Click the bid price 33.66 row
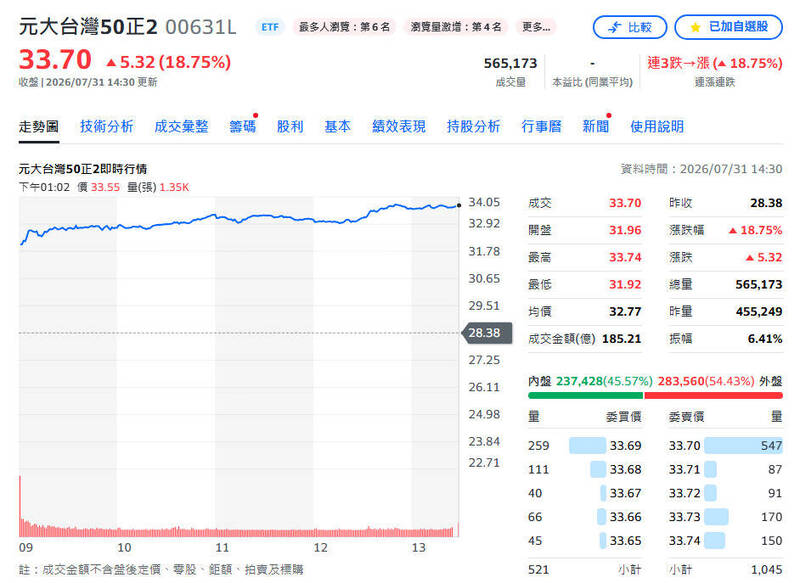 [585, 517]
